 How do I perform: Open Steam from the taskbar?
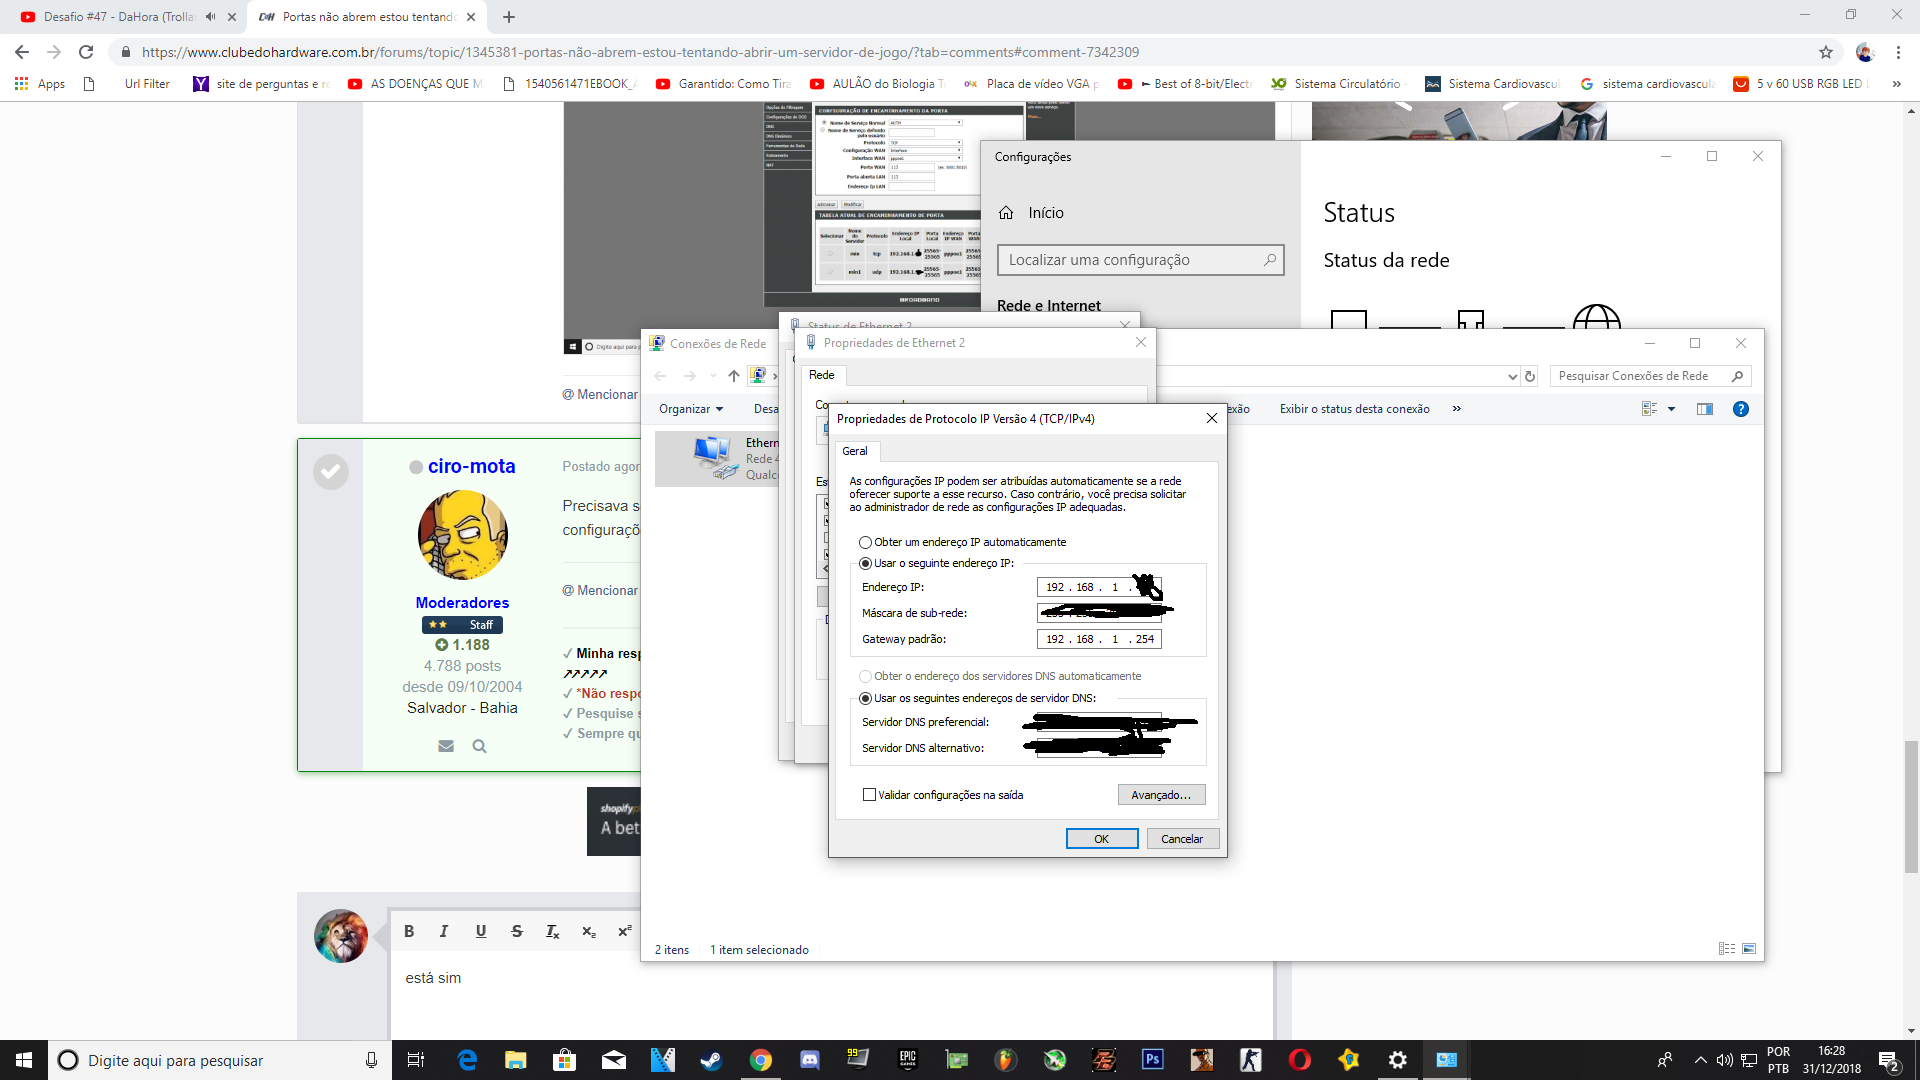(x=711, y=1060)
